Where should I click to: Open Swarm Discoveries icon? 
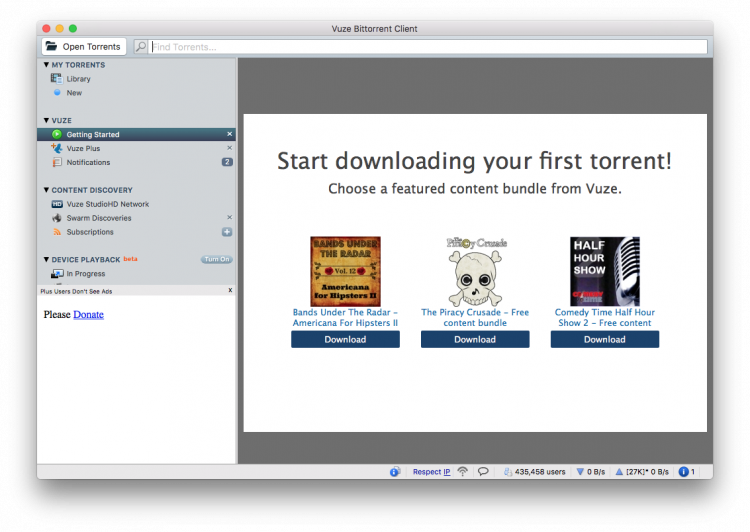[57, 218]
